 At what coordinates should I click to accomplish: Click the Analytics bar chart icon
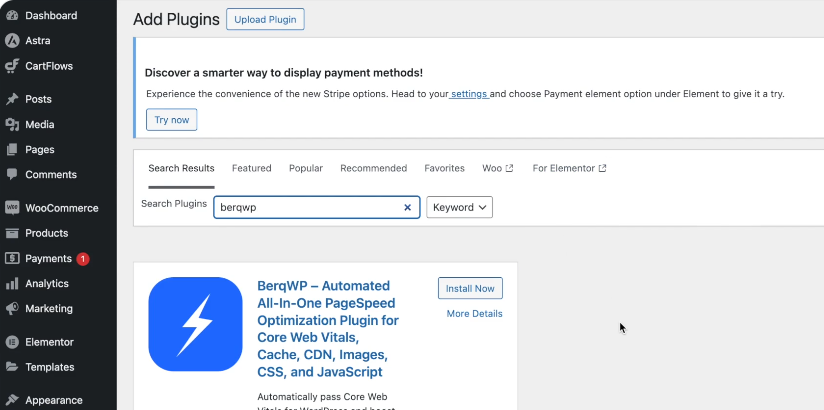[x=12, y=284]
